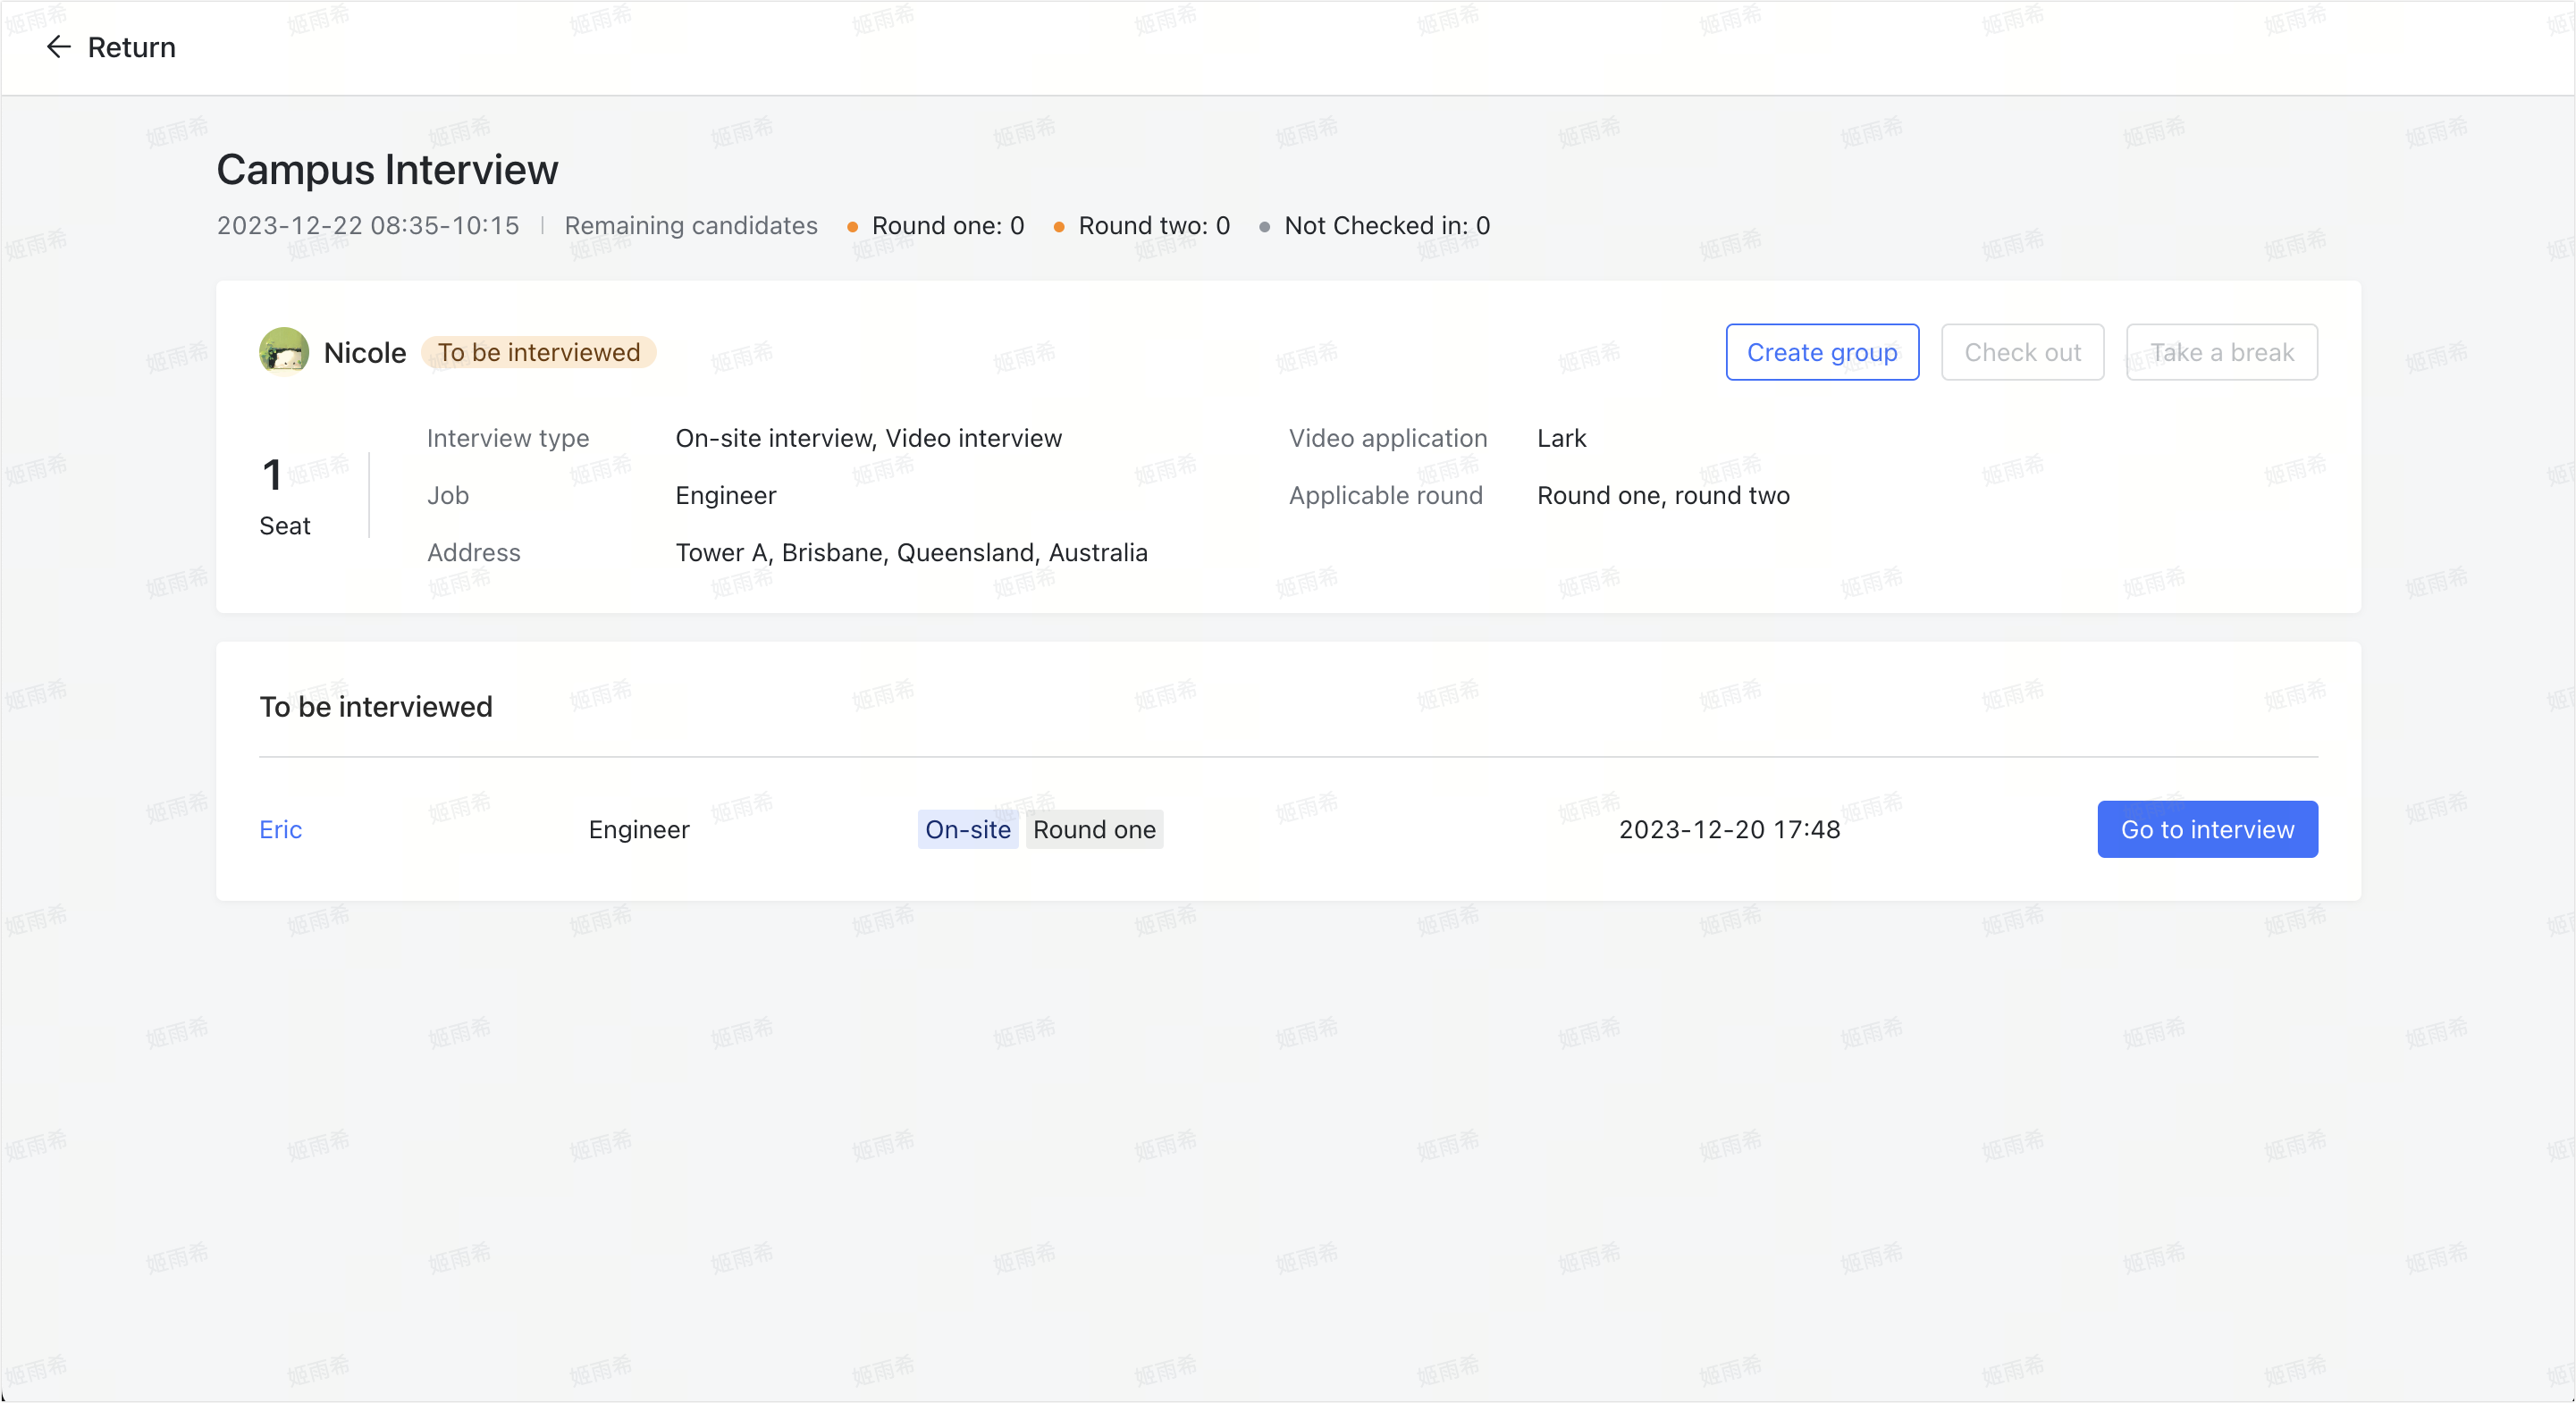Click 'Round one, round two' applicable round value

pyautogui.click(x=1663, y=495)
